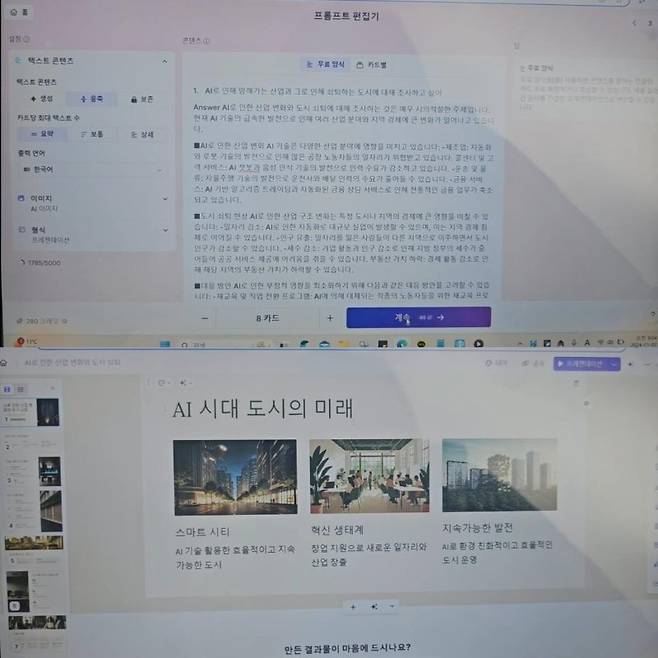Choose 보통 text amount per card
The height and width of the screenshot is (658, 658).
[91, 134]
